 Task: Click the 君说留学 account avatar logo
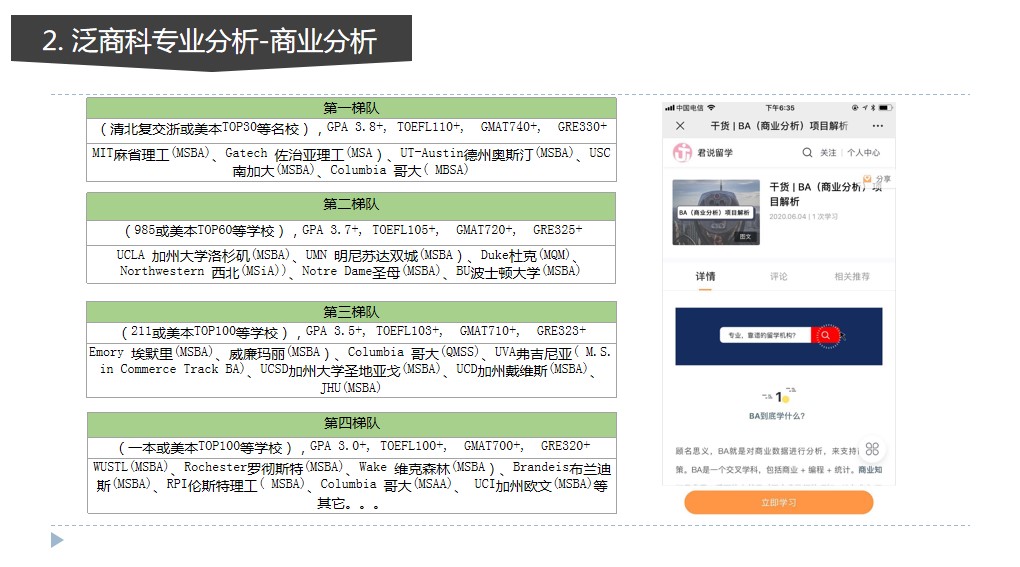682,152
